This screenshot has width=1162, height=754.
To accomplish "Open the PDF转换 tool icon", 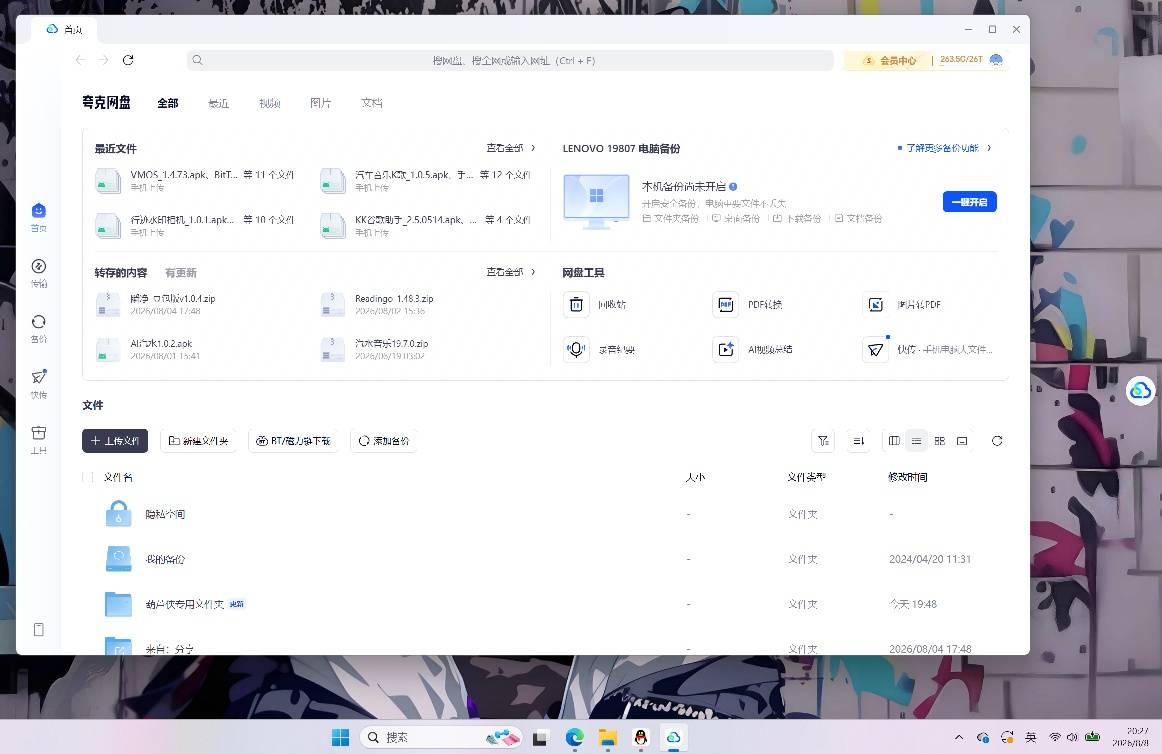I will (726, 305).
